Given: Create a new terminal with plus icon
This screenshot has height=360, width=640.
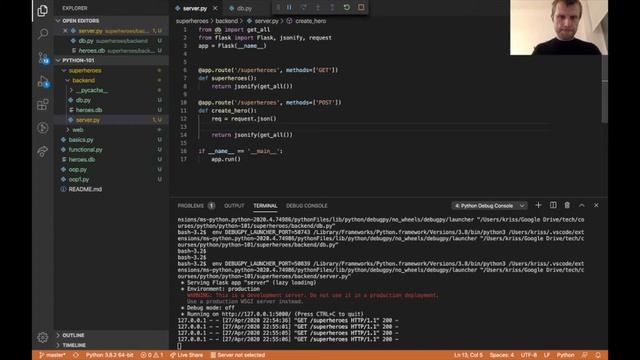Looking at the screenshot, I should coord(538,205).
